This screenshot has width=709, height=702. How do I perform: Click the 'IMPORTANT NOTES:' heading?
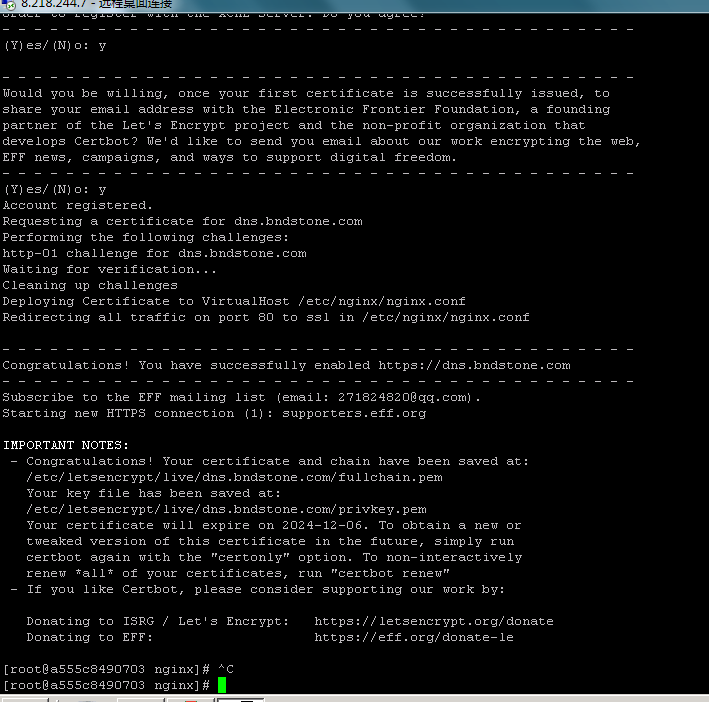click(66, 445)
